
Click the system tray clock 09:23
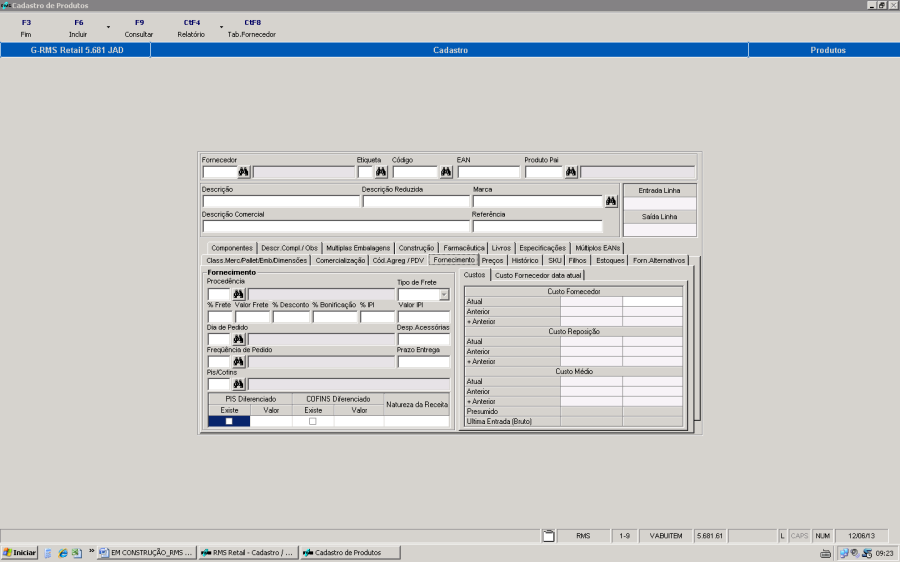pos(885,553)
